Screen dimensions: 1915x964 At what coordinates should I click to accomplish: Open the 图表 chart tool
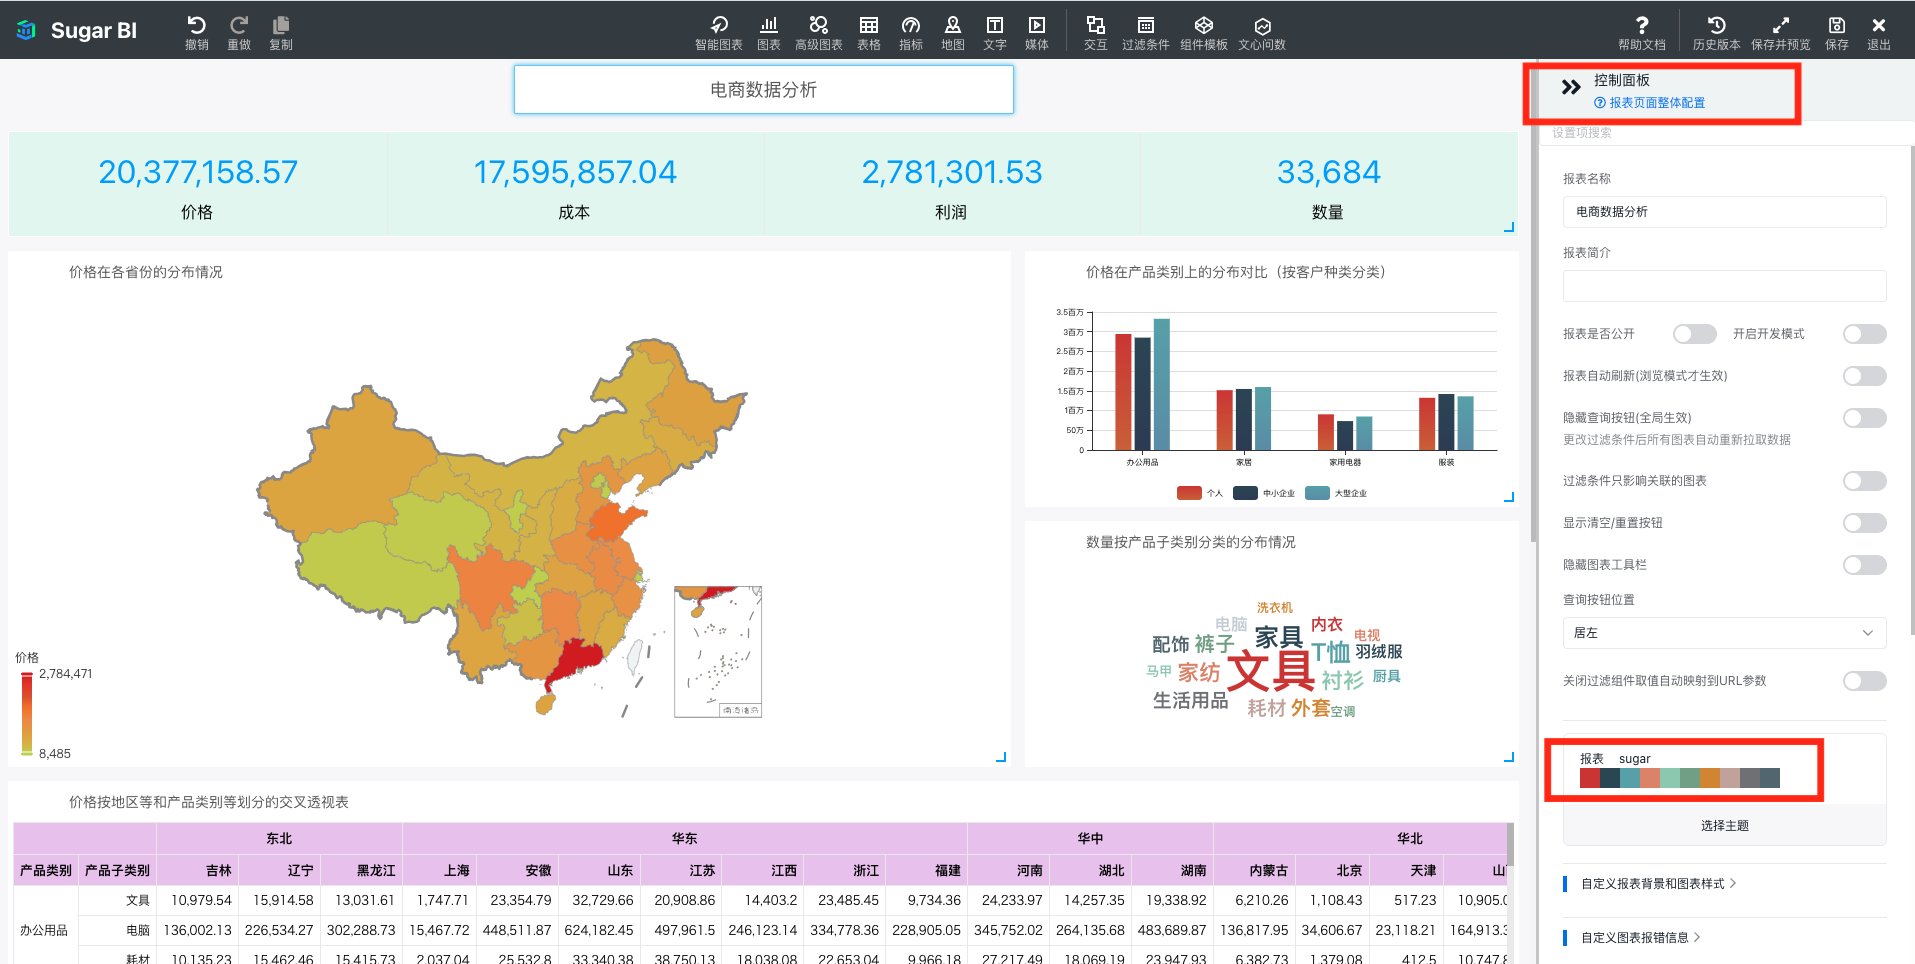coord(769,32)
